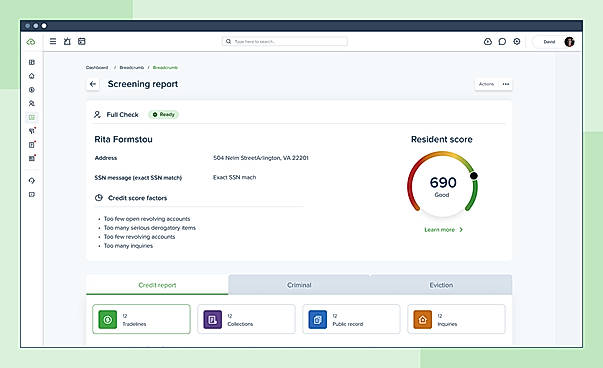
Task: Open the David user avatar
Action: (570, 42)
